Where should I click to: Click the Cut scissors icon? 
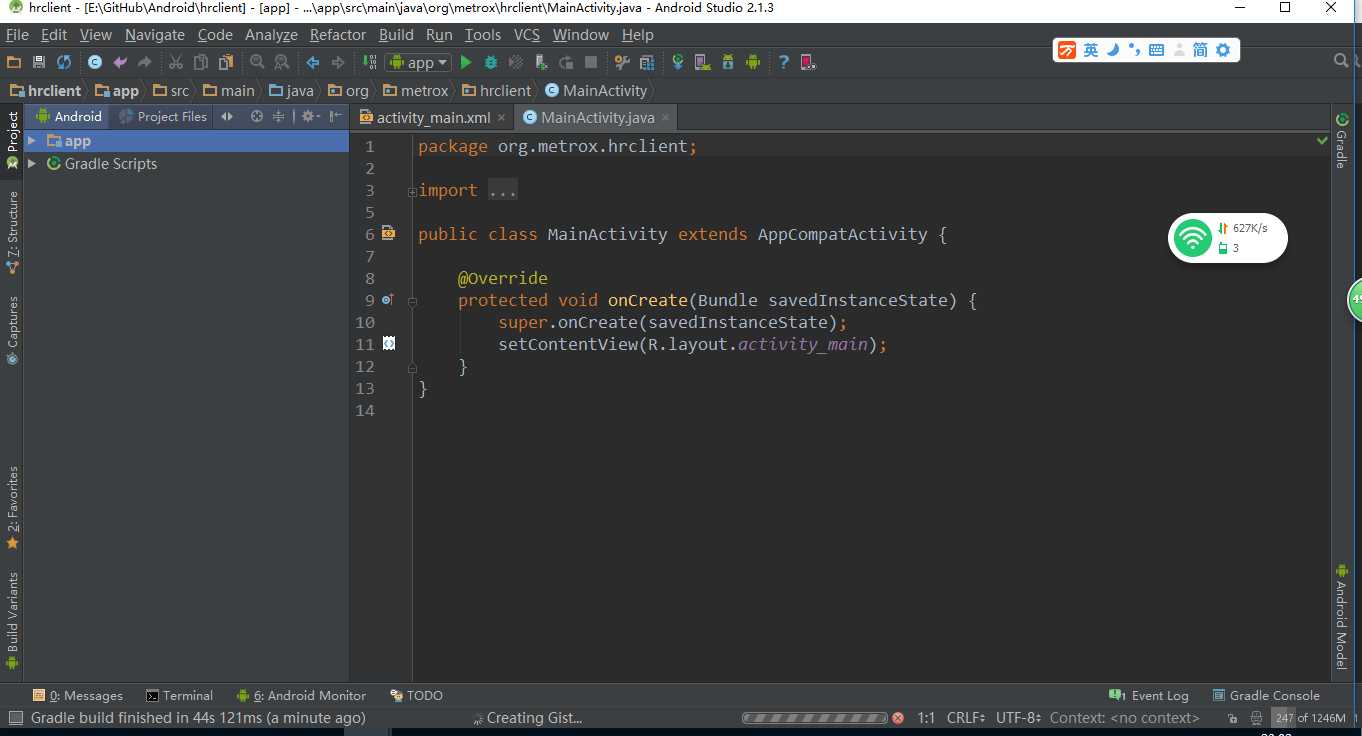coord(176,62)
